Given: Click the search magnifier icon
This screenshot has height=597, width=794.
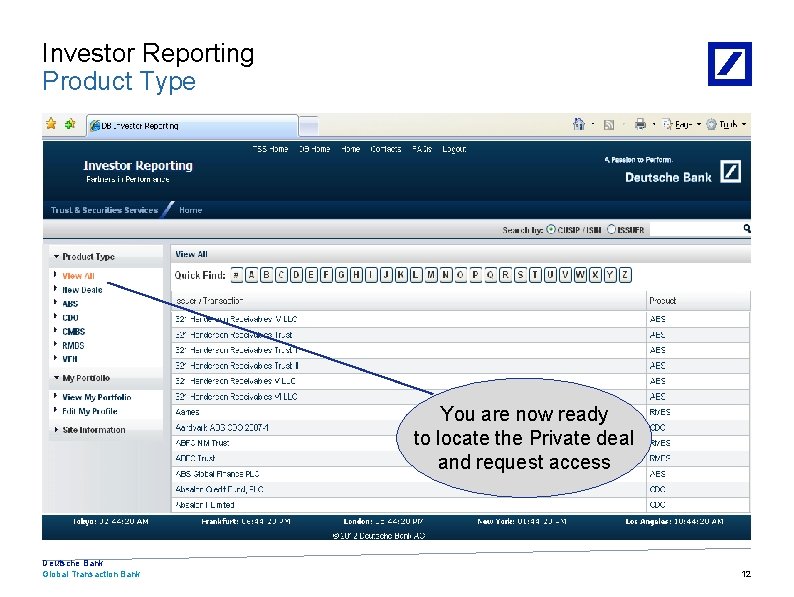Looking at the screenshot, I should (x=746, y=229).
